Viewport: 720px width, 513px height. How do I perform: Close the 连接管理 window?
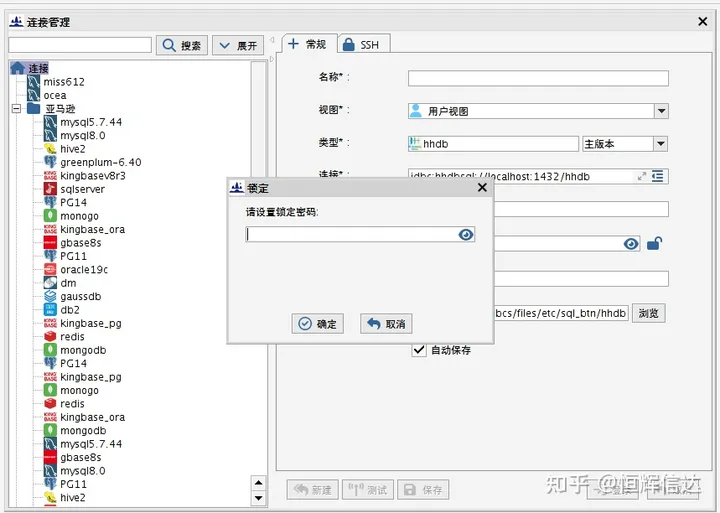click(x=702, y=22)
